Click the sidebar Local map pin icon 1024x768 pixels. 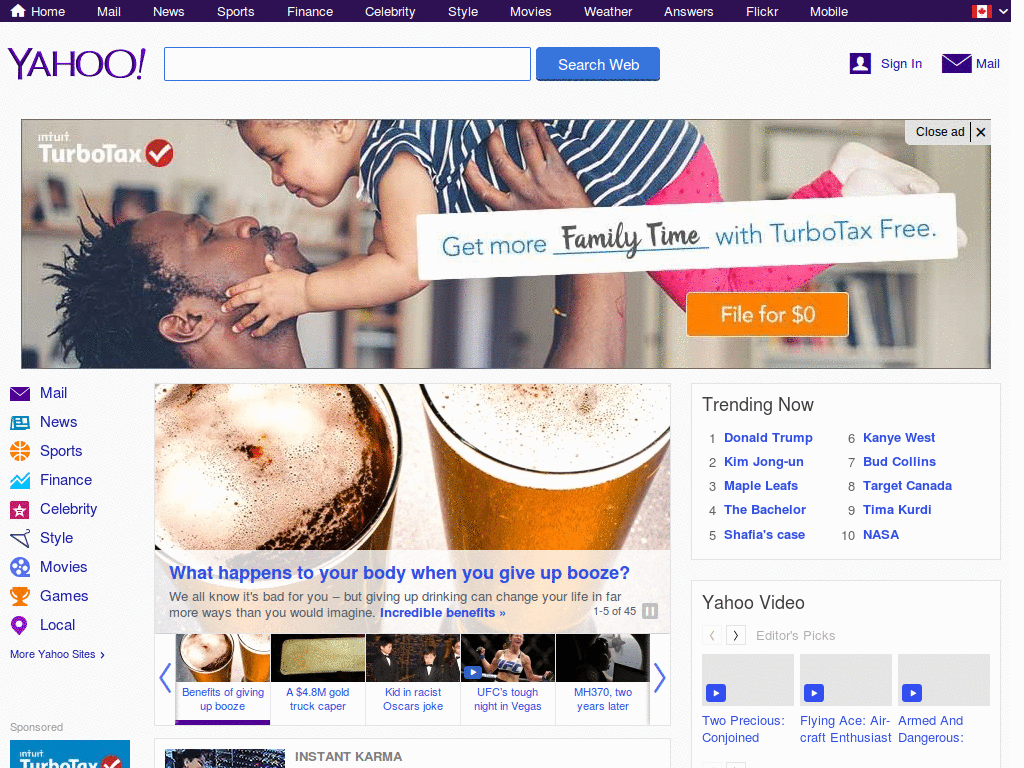(20, 626)
